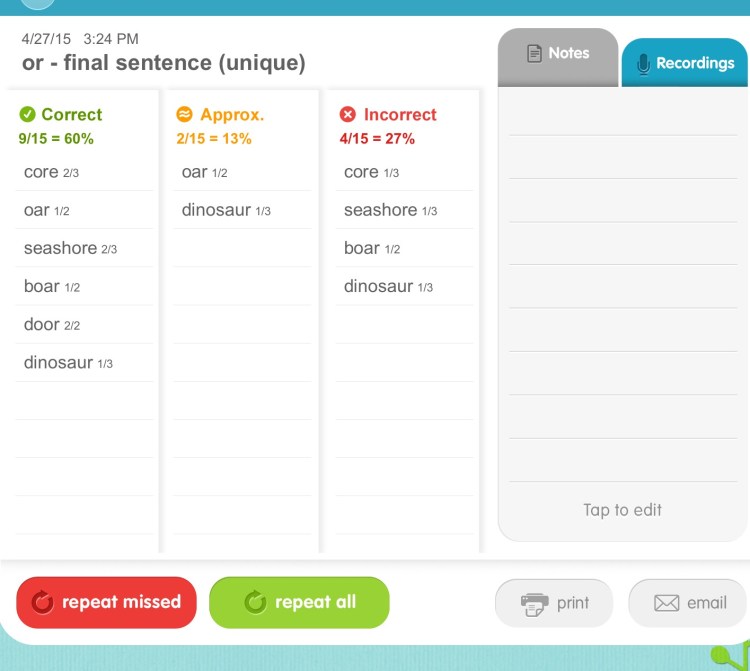Click the printer icon
750x671 pixels.
pyautogui.click(x=535, y=603)
